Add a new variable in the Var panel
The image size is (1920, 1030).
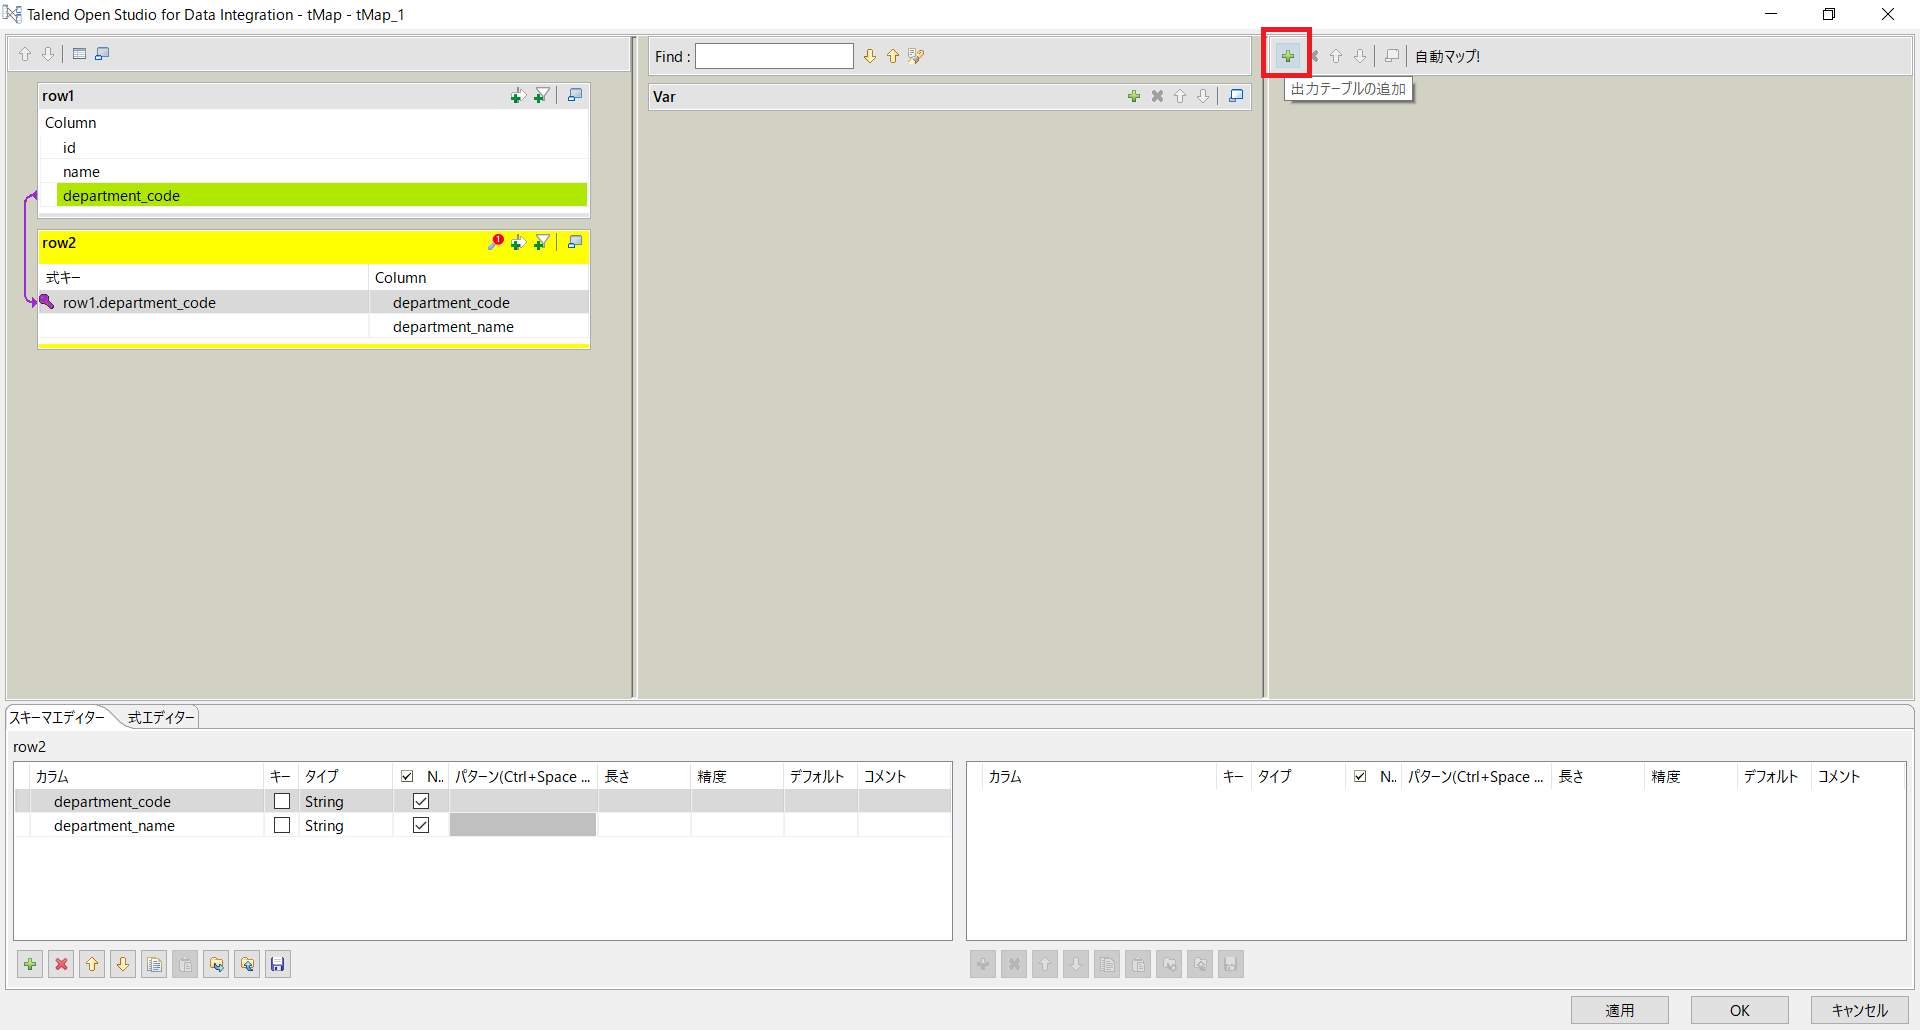click(1134, 96)
